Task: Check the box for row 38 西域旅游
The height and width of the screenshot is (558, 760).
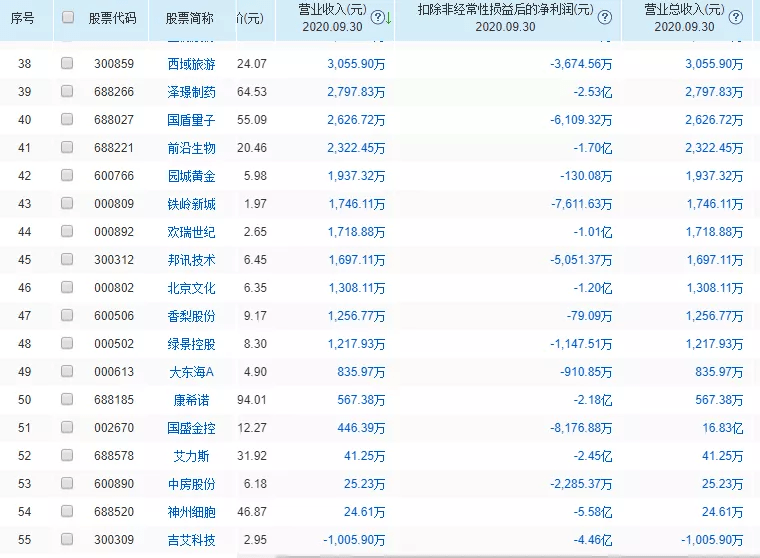Action: pos(67,63)
